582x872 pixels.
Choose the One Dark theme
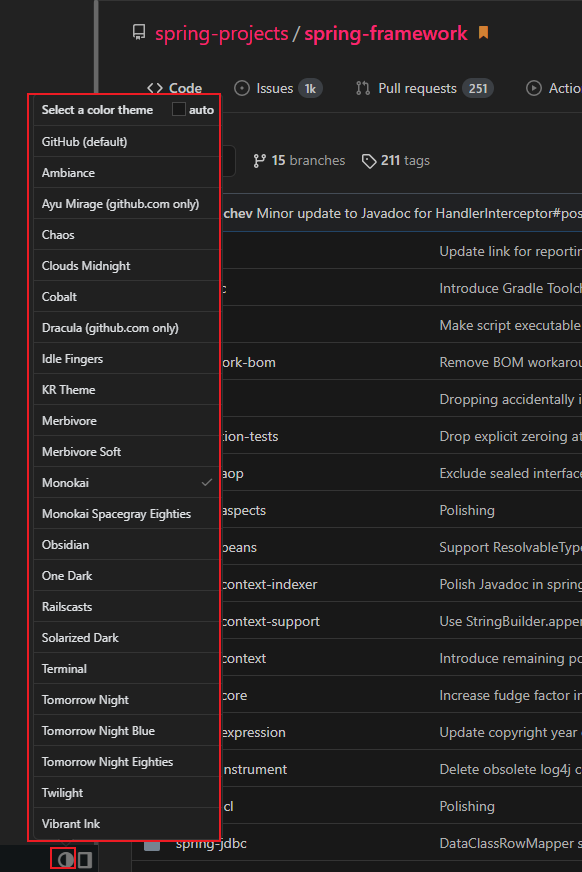[x=126, y=576]
